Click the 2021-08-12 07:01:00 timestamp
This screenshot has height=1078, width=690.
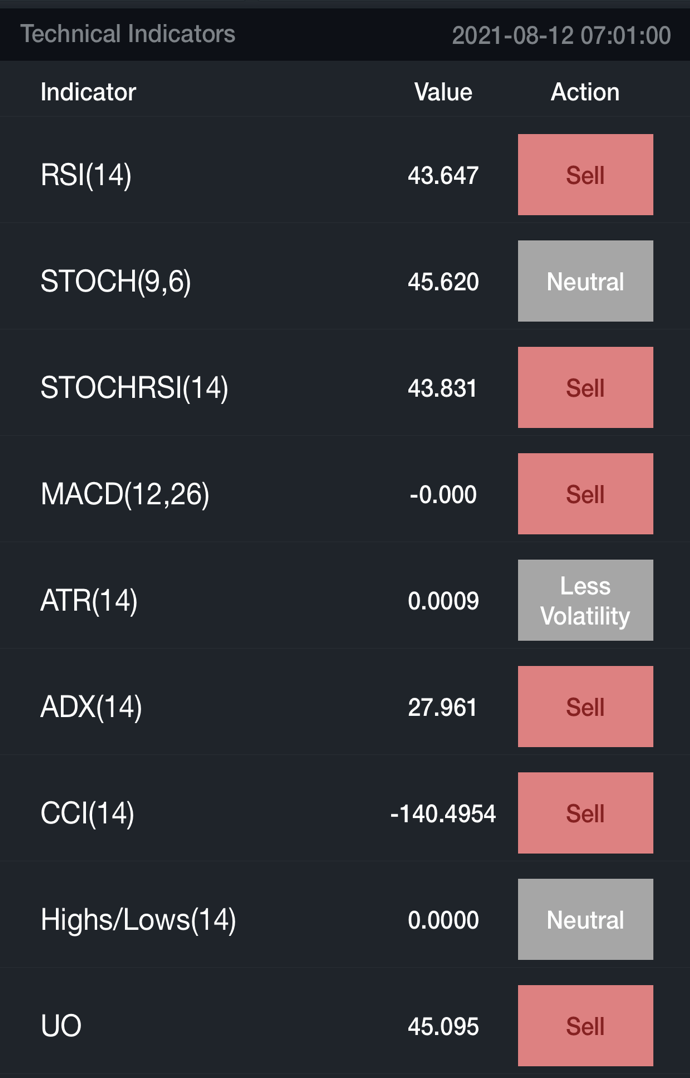coord(561,36)
